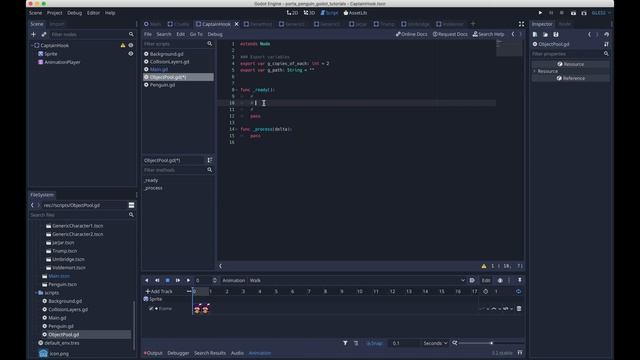Adjust the animation timeline zoom slider
The width and height of the screenshot is (640, 360).
491,343
